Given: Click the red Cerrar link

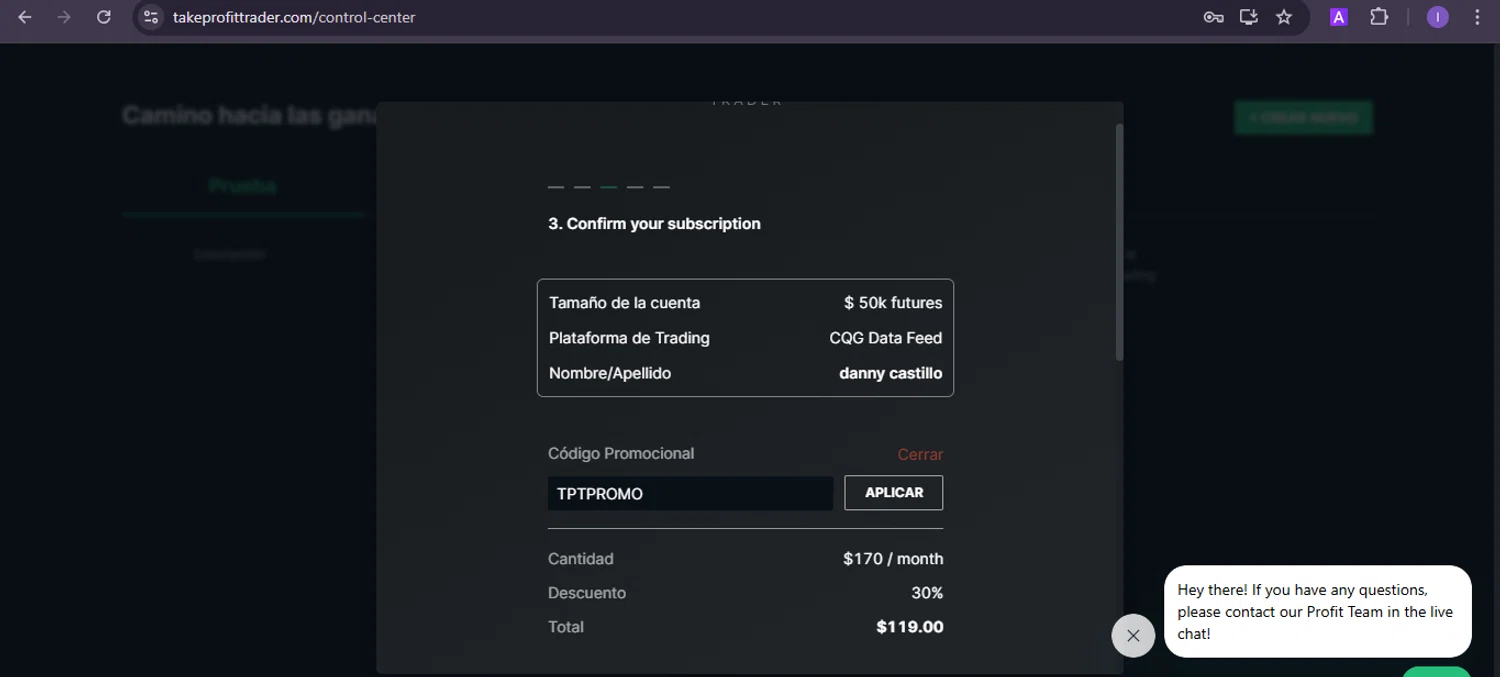Looking at the screenshot, I should pyautogui.click(x=920, y=455).
